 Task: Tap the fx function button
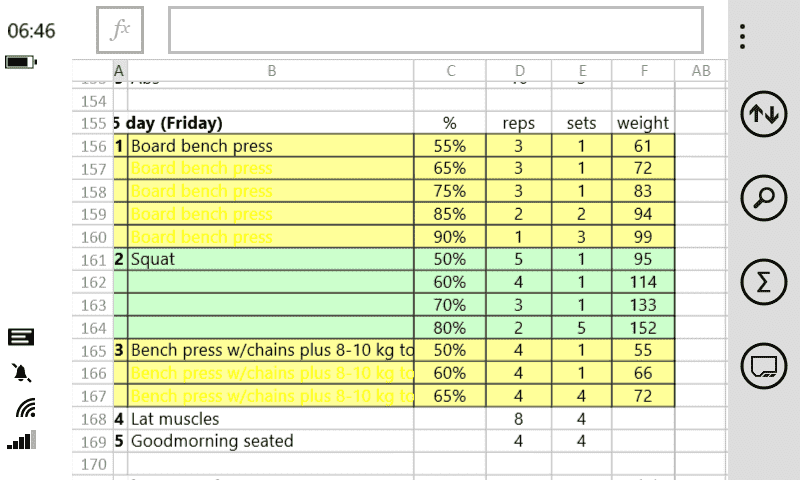coord(120,31)
